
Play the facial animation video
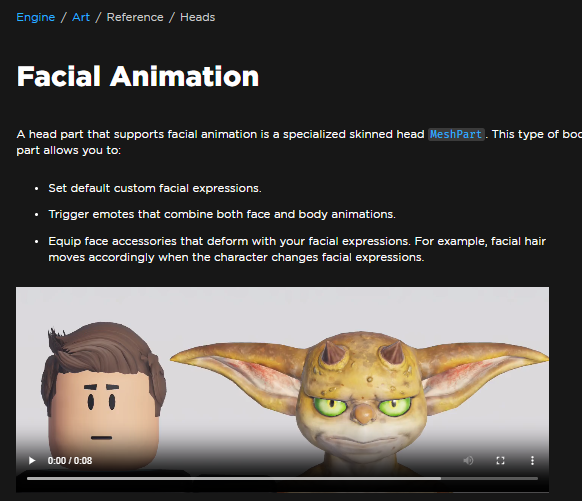[x=32, y=461]
